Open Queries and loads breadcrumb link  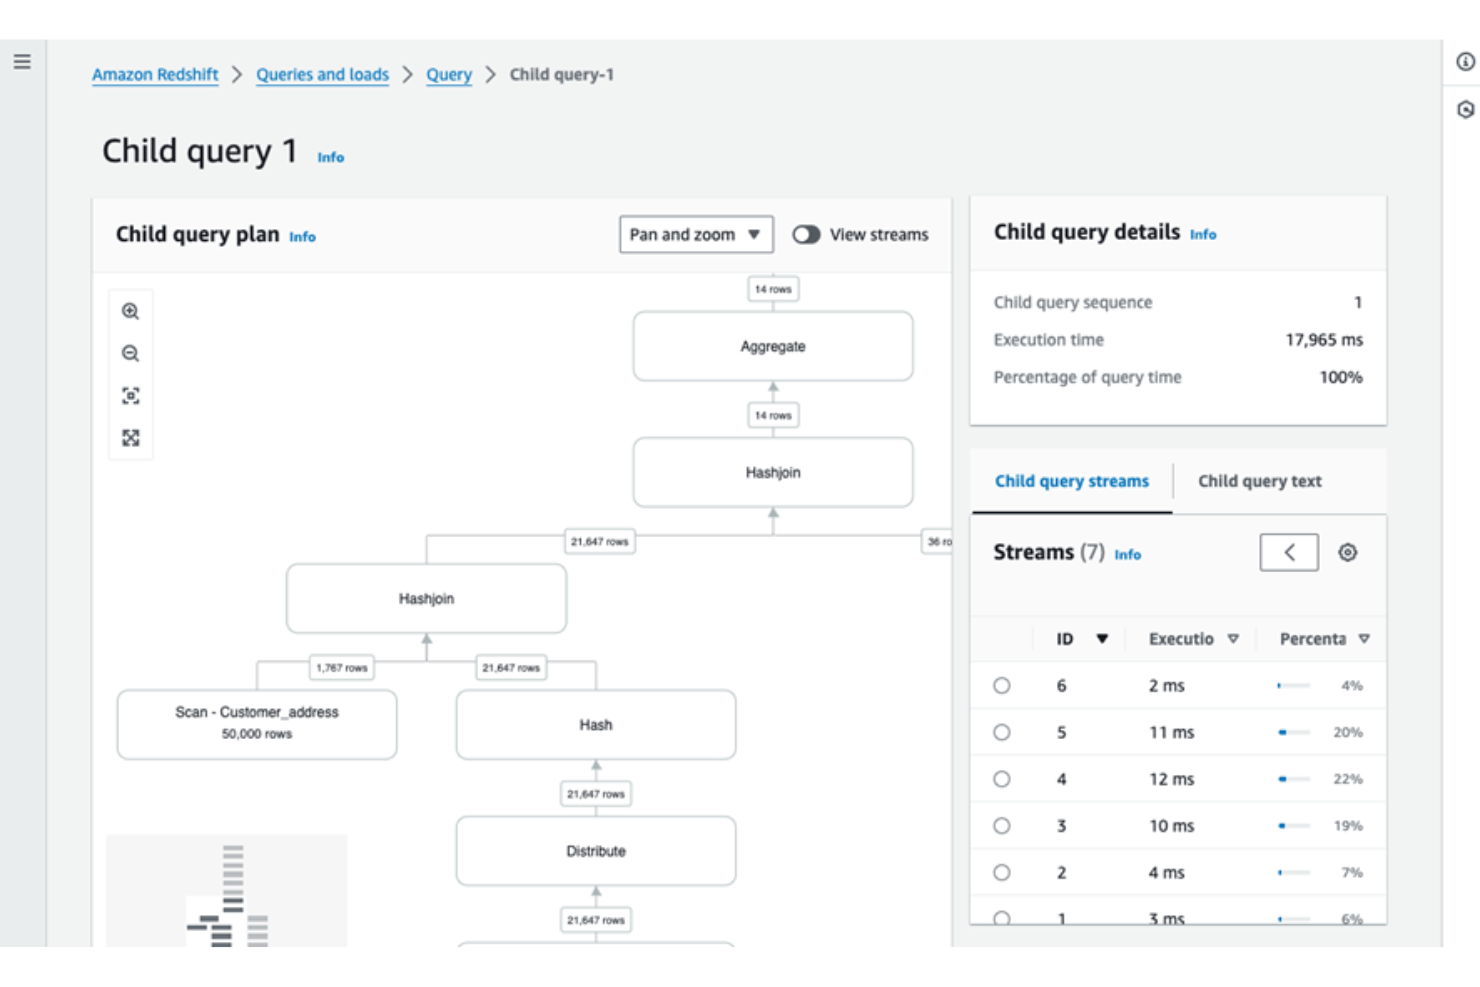pos(322,75)
